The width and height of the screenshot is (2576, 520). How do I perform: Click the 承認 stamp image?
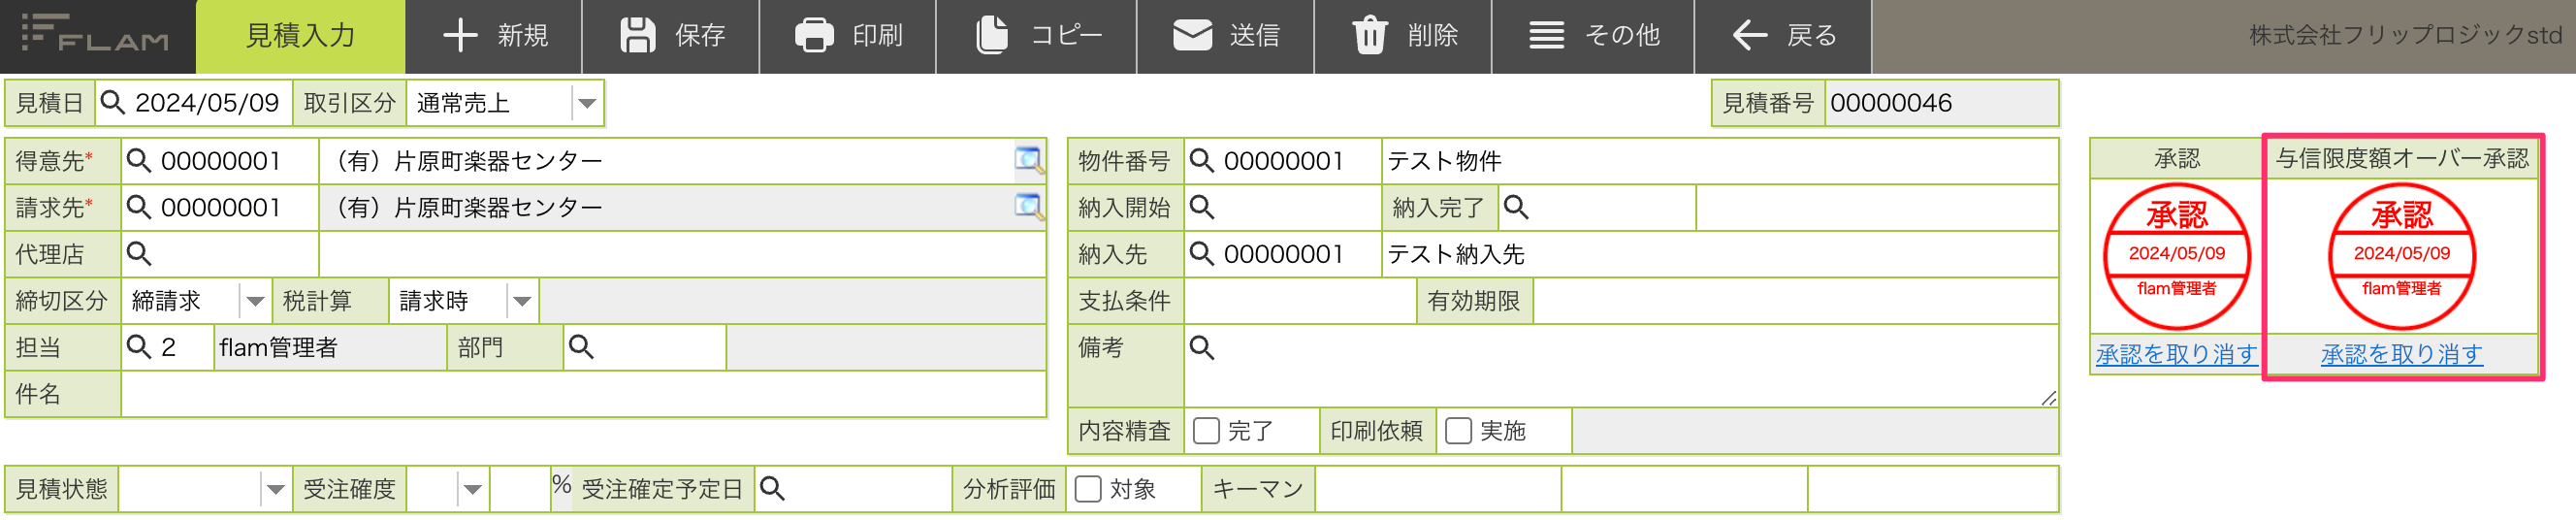(2177, 256)
